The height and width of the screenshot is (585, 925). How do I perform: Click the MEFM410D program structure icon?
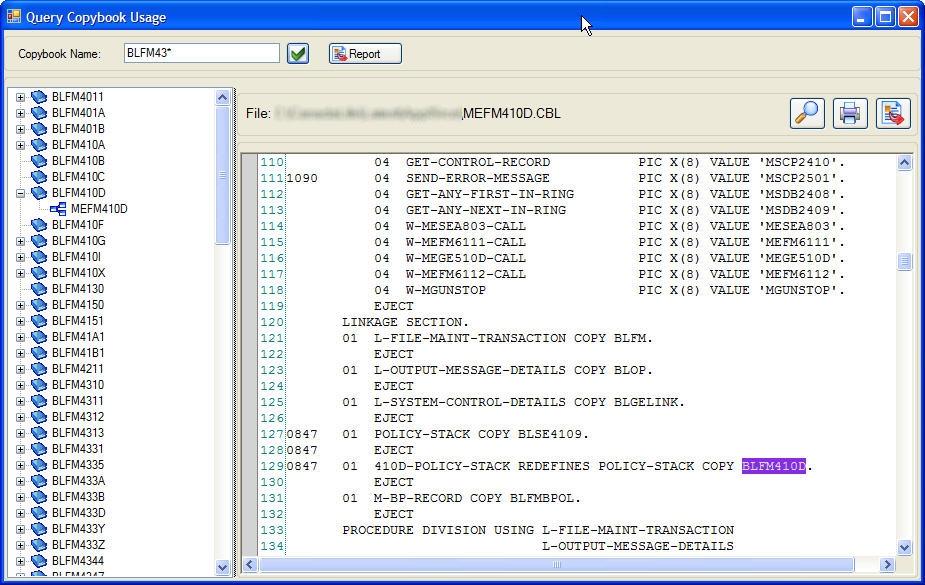coord(58,209)
